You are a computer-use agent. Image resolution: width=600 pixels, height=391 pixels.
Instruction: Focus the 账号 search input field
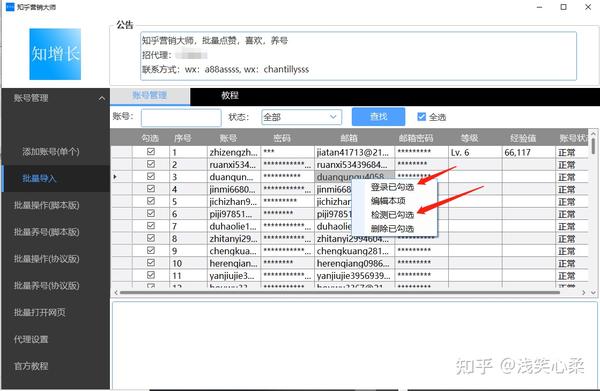[x=181, y=117]
